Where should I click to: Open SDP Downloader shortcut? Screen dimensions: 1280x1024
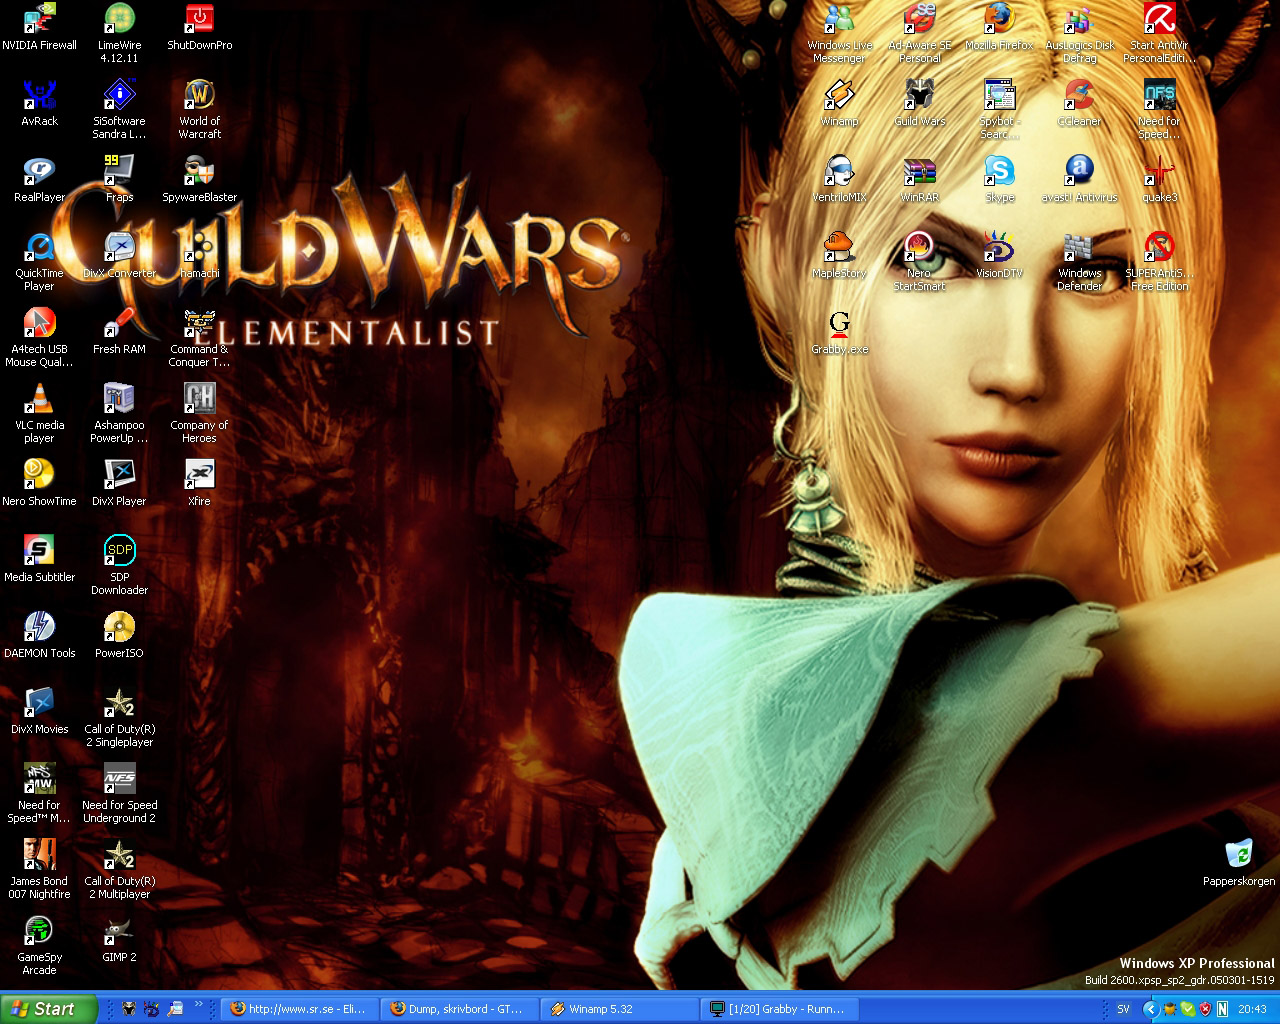[119, 566]
